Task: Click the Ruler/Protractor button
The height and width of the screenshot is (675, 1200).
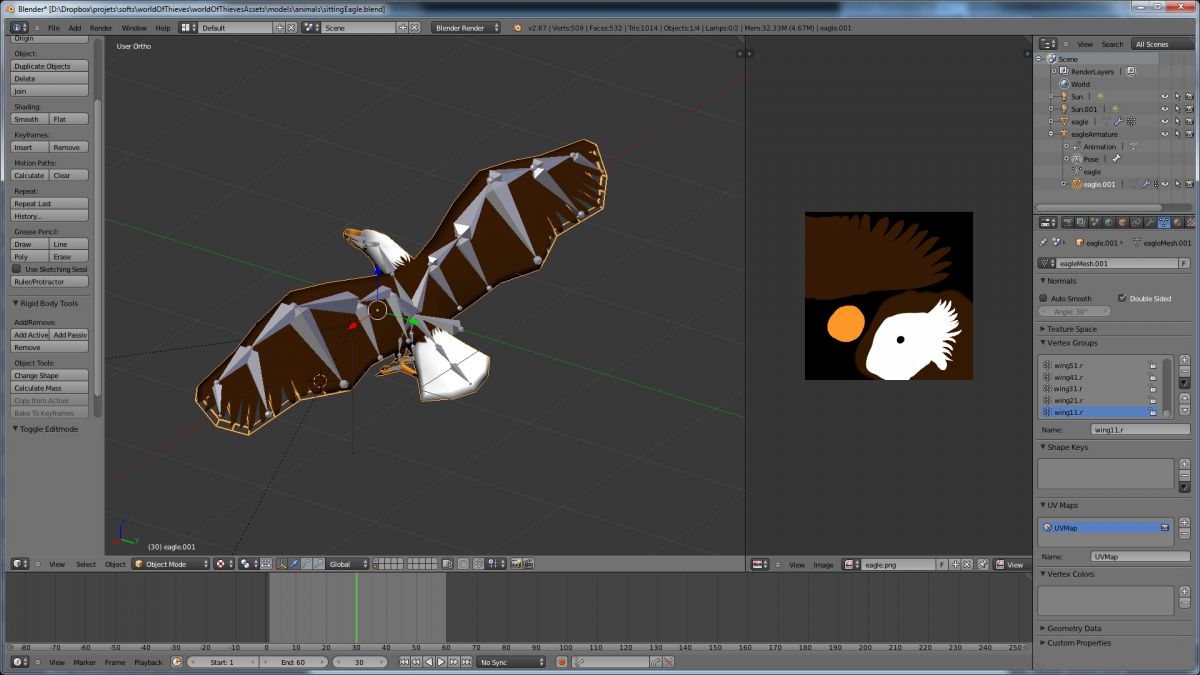Action: click(50, 282)
